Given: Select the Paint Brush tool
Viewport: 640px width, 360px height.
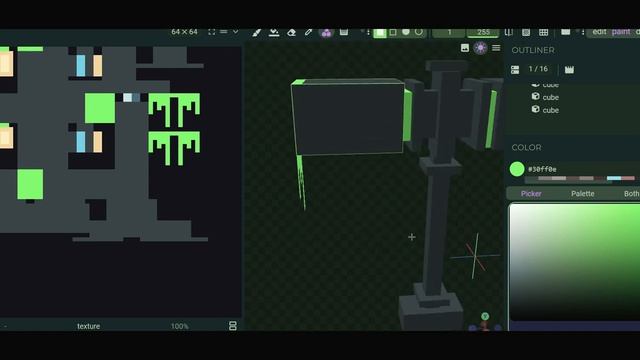Looking at the screenshot, I should click(256, 33).
